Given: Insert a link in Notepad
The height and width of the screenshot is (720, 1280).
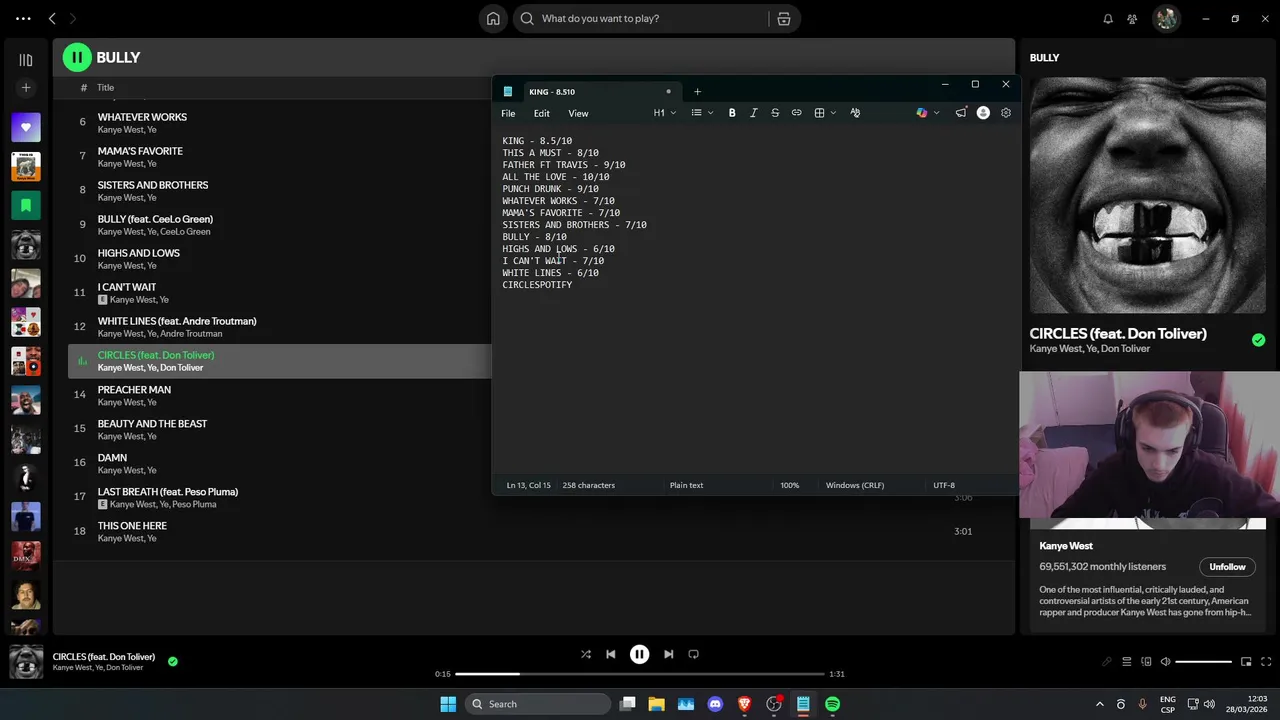Looking at the screenshot, I should coord(796,113).
